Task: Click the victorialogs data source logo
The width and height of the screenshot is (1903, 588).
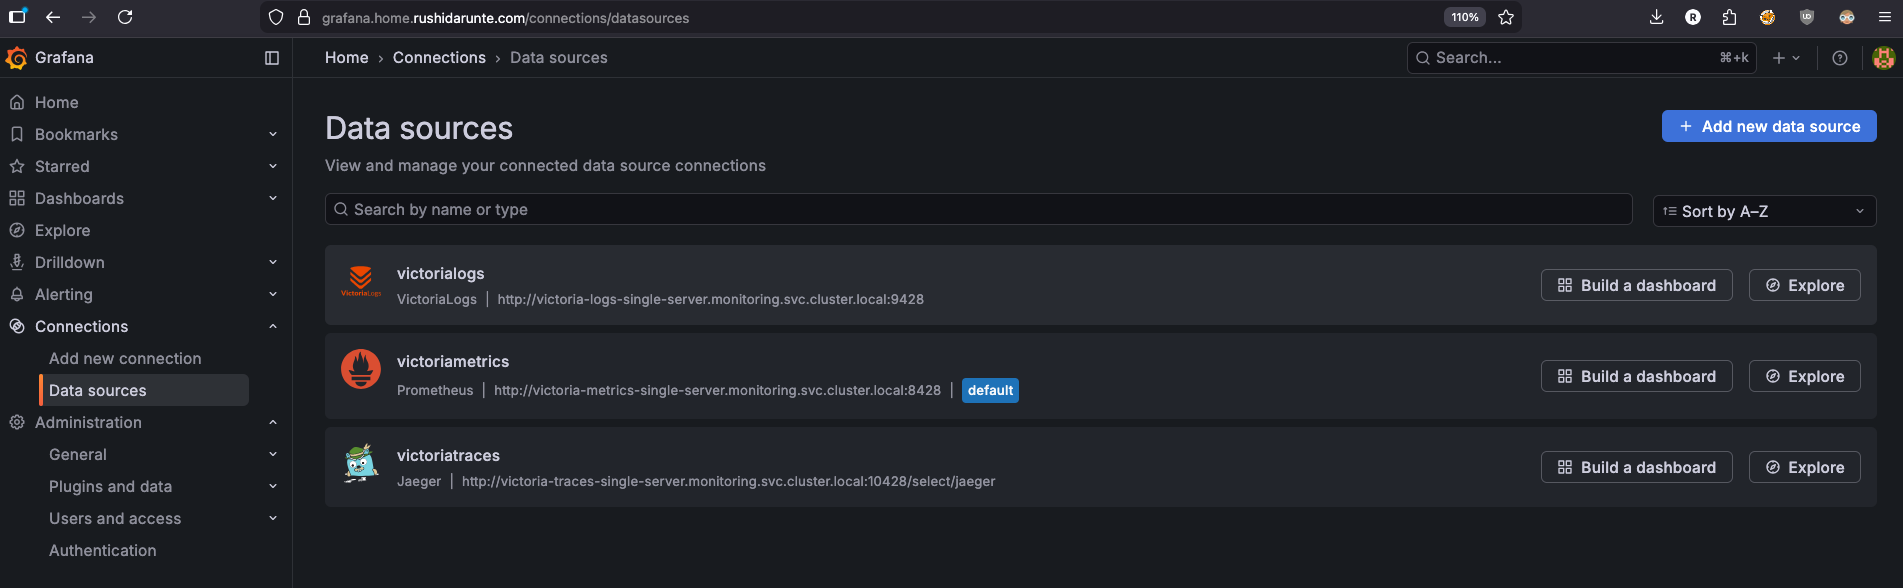Action: coord(361,281)
